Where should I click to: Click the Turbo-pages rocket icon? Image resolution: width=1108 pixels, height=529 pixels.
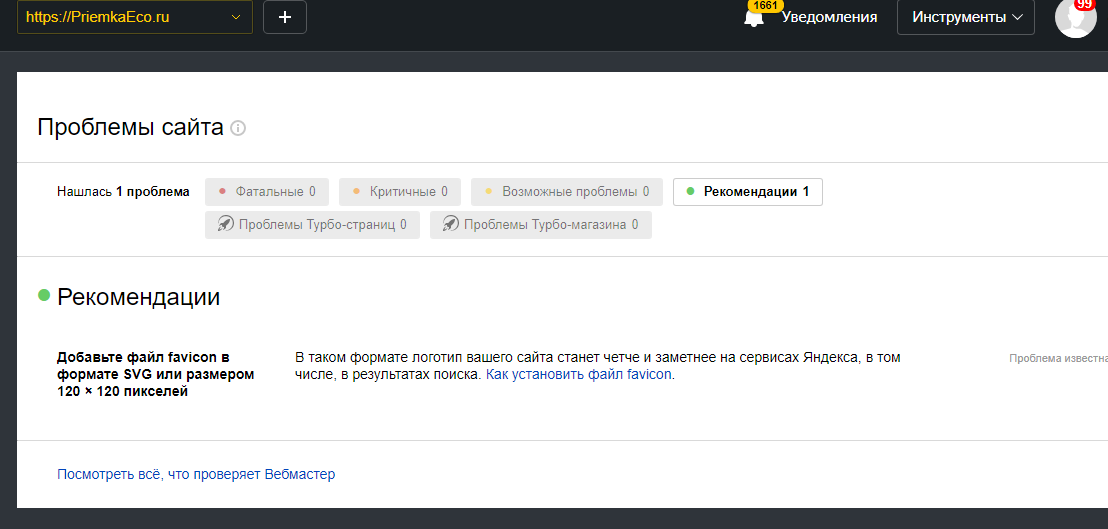pos(226,225)
